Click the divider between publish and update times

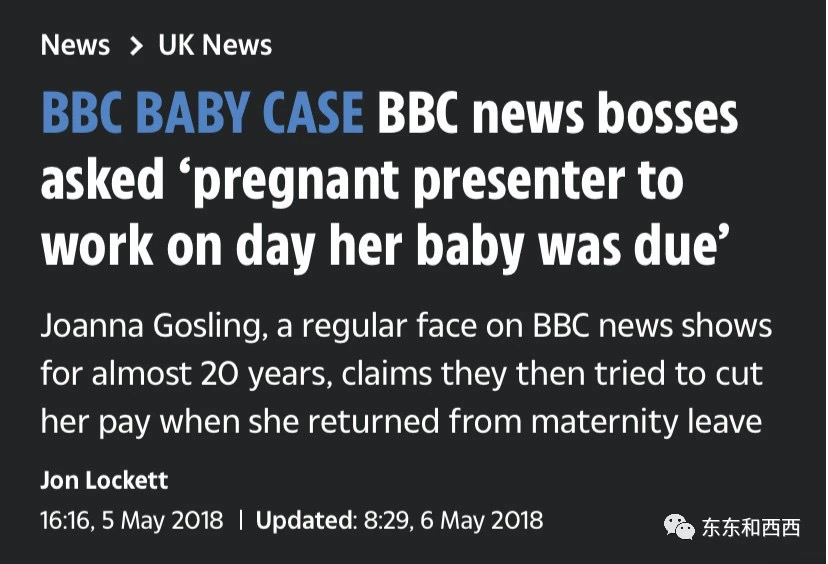pyautogui.click(x=240, y=520)
